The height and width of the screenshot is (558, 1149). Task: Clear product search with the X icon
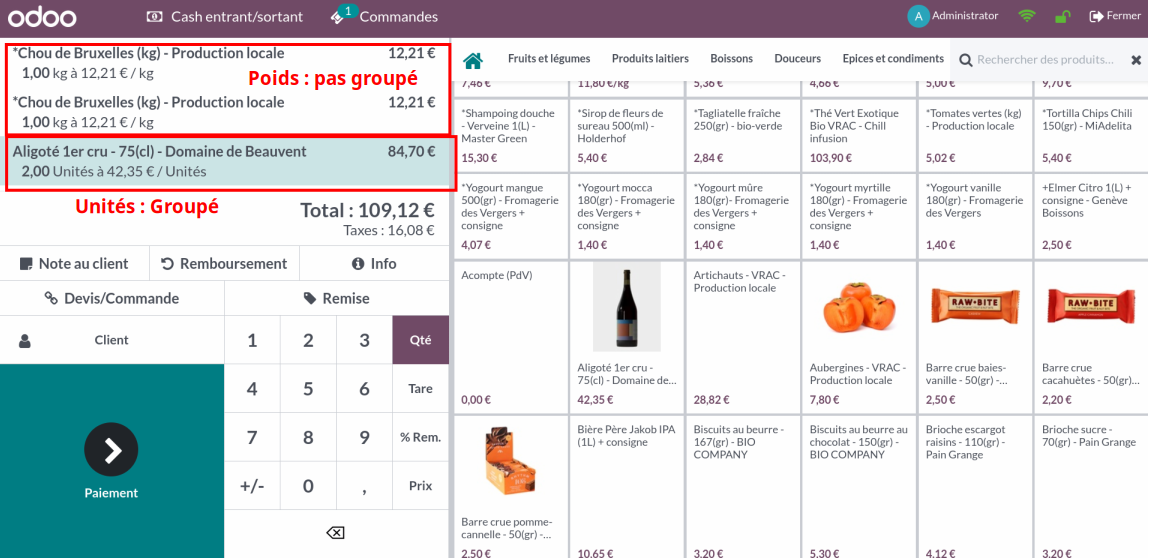[x=1136, y=60]
